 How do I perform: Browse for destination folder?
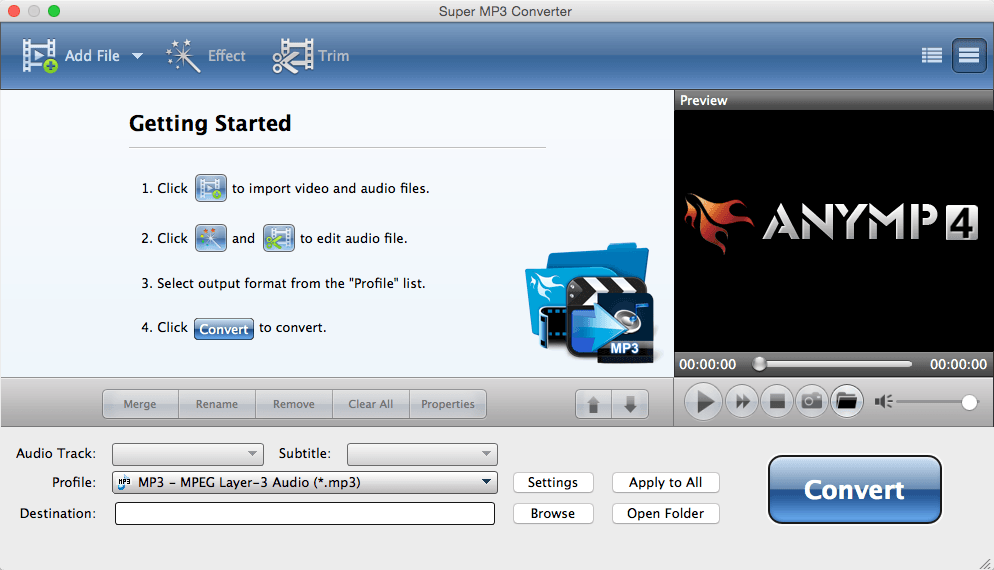pos(553,514)
